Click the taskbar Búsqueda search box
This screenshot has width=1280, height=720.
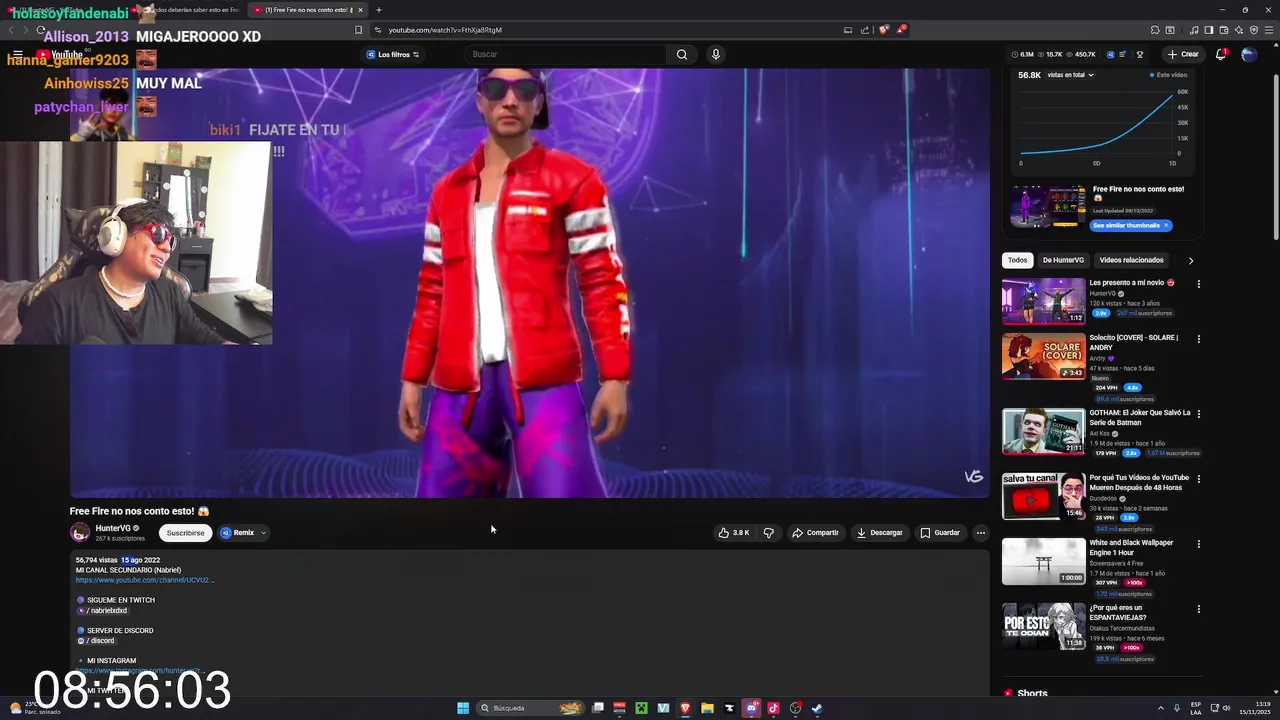pyautogui.click(x=530, y=708)
